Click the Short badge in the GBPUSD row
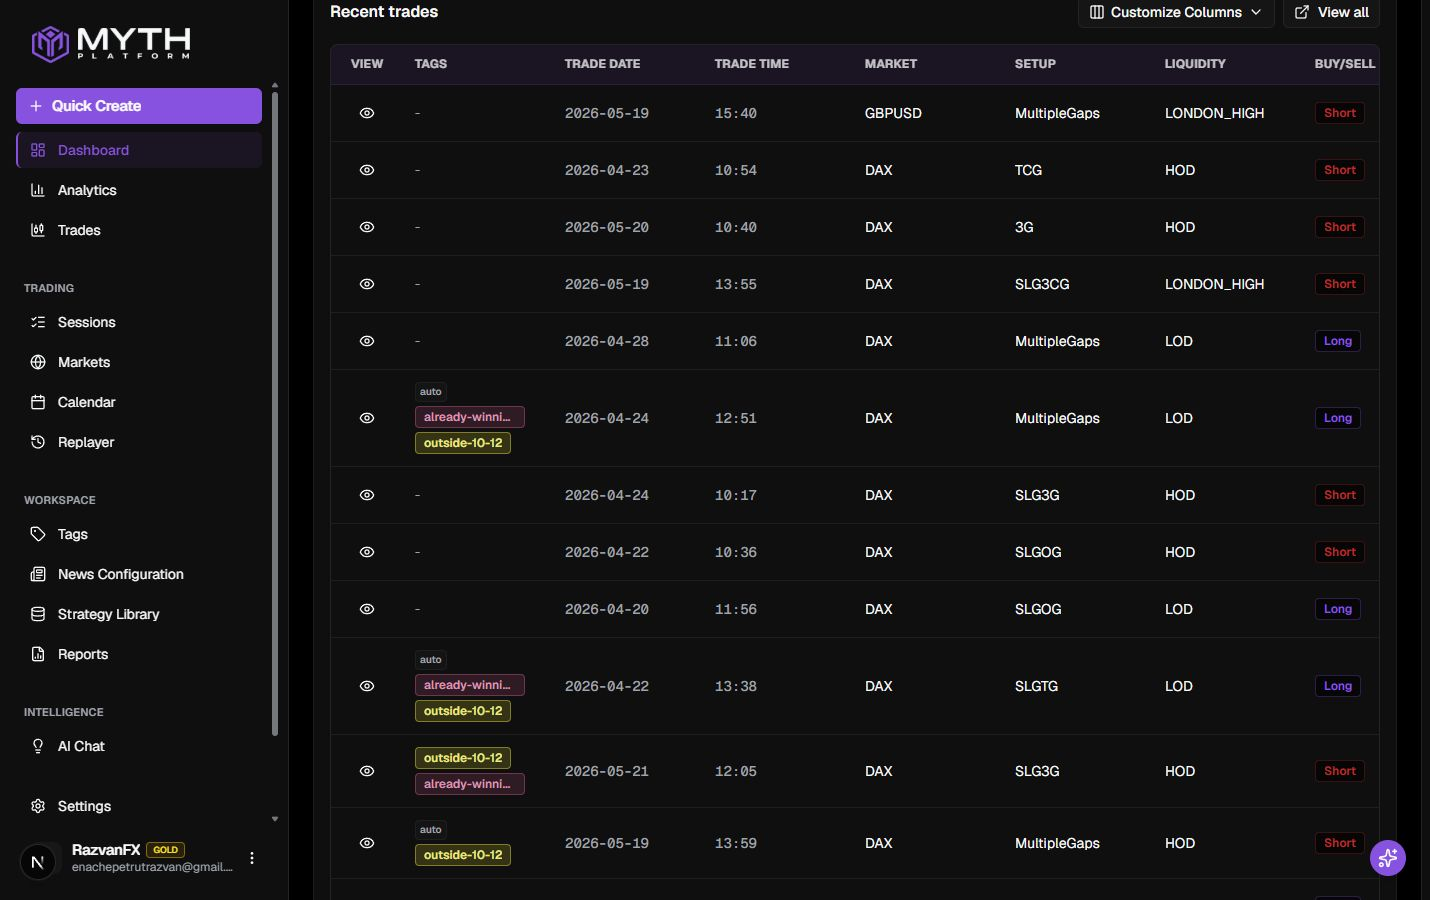This screenshot has width=1430, height=900. [1340, 113]
